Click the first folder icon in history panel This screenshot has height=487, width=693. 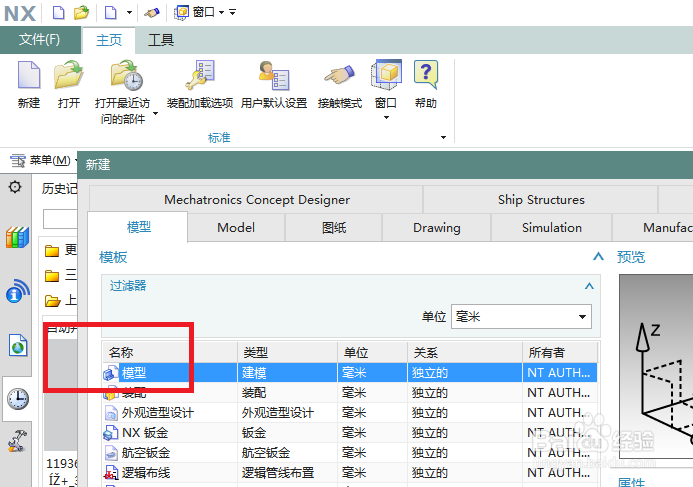coord(52,251)
